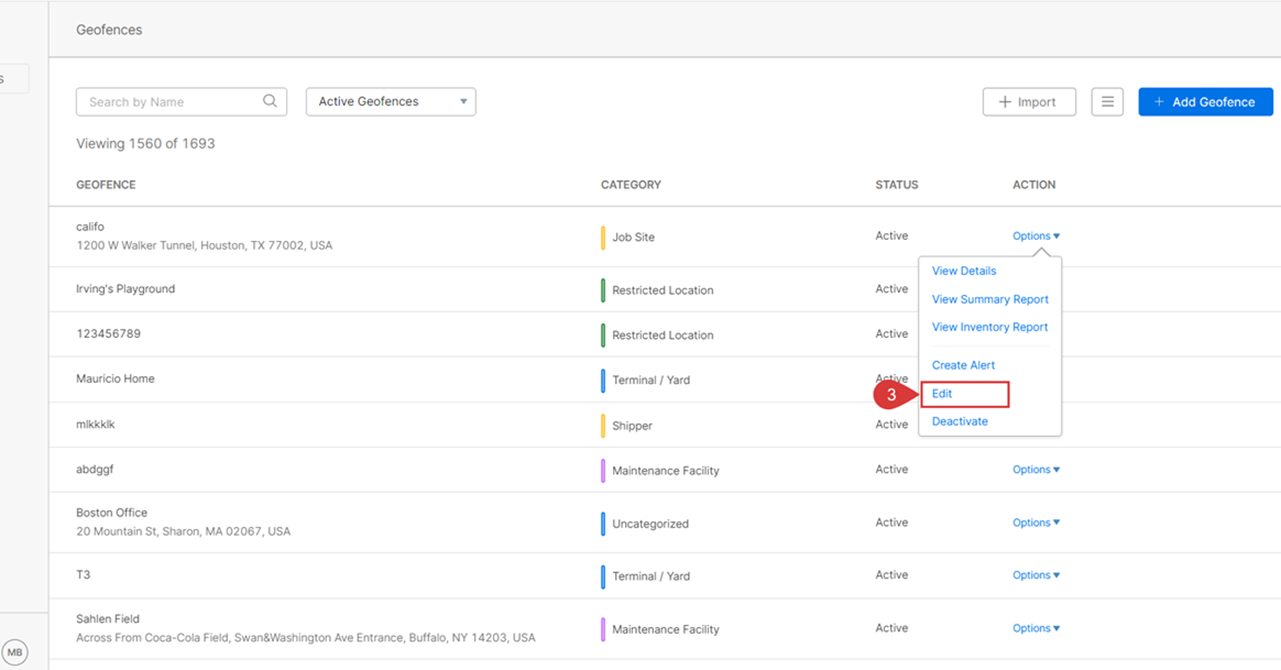This screenshot has height=670, width=1281.
Task: Open Options for Sahlen Field
Action: click(1036, 628)
